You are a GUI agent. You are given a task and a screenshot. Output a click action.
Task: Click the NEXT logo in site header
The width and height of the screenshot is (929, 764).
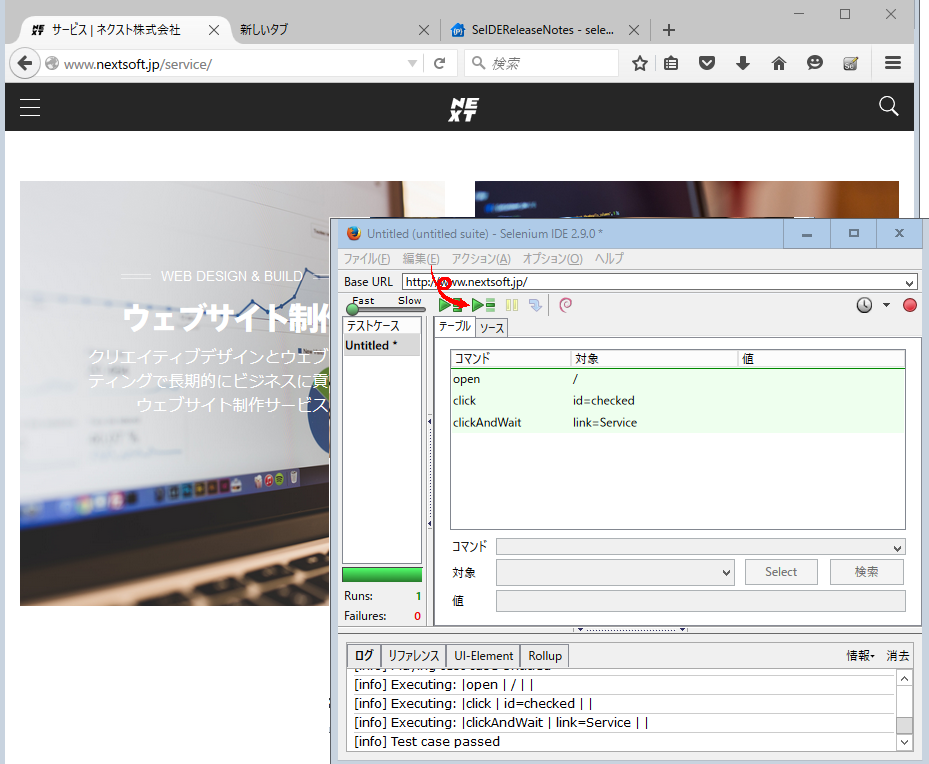(x=463, y=110)
